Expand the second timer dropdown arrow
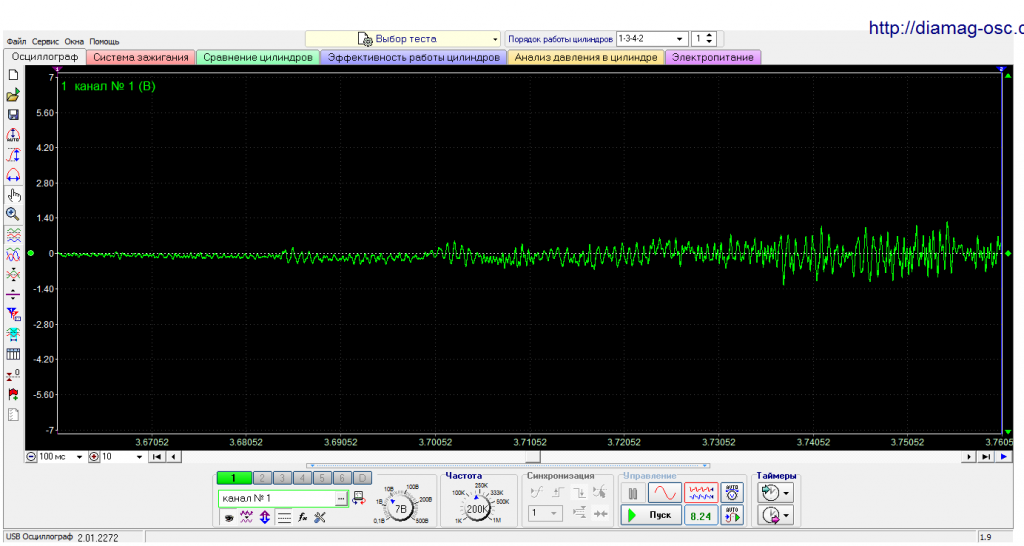This screenshot has height=546, width=1024. pyautogui.click(x=786, y=515)
